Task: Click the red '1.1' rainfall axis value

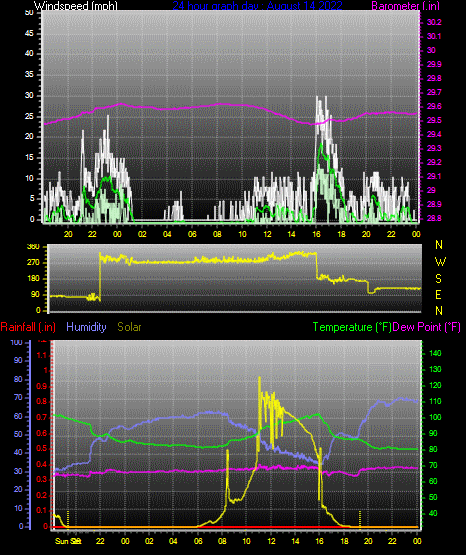Action: click(42, 355)
